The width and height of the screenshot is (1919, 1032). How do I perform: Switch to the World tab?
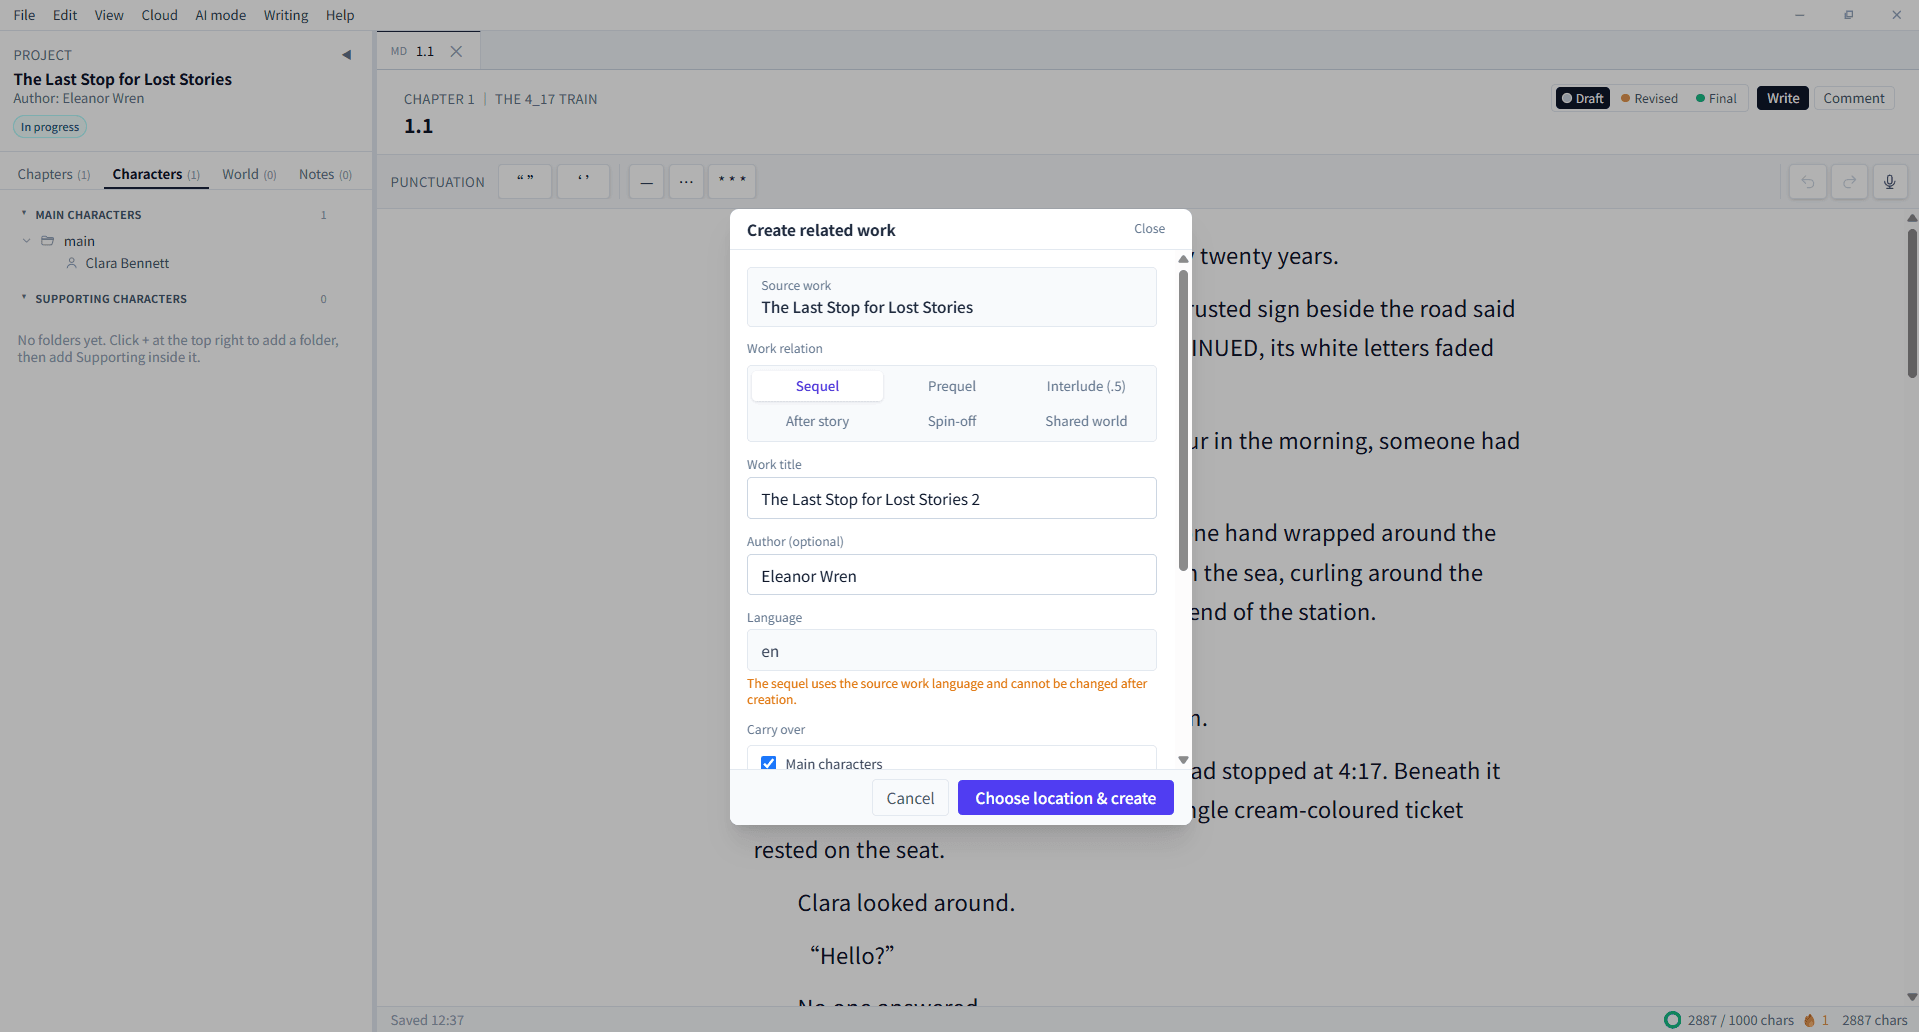point(249,174)
